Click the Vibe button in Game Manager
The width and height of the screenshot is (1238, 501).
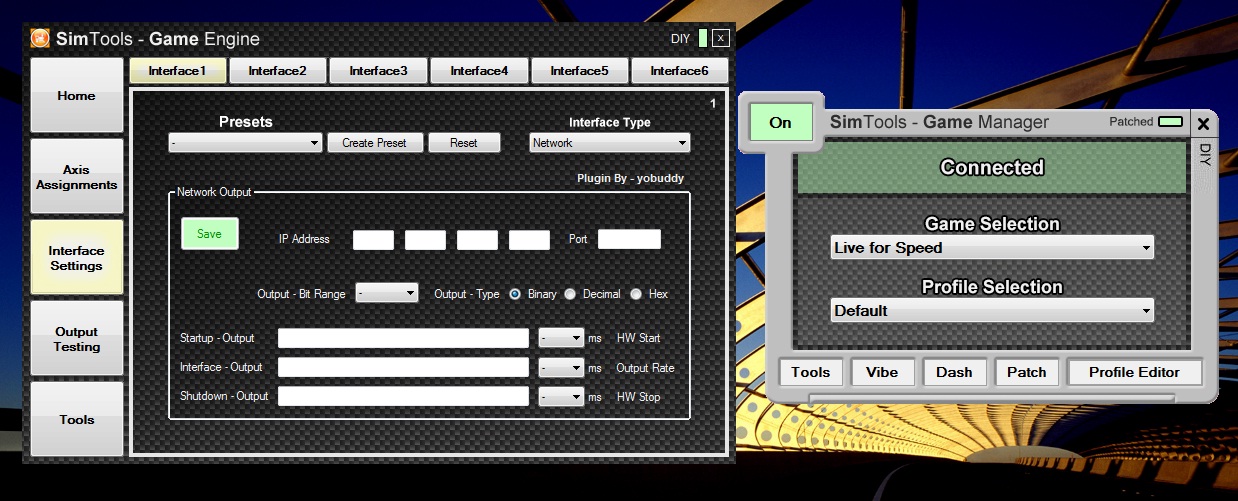pyautogui.click(x=882, y=372)
